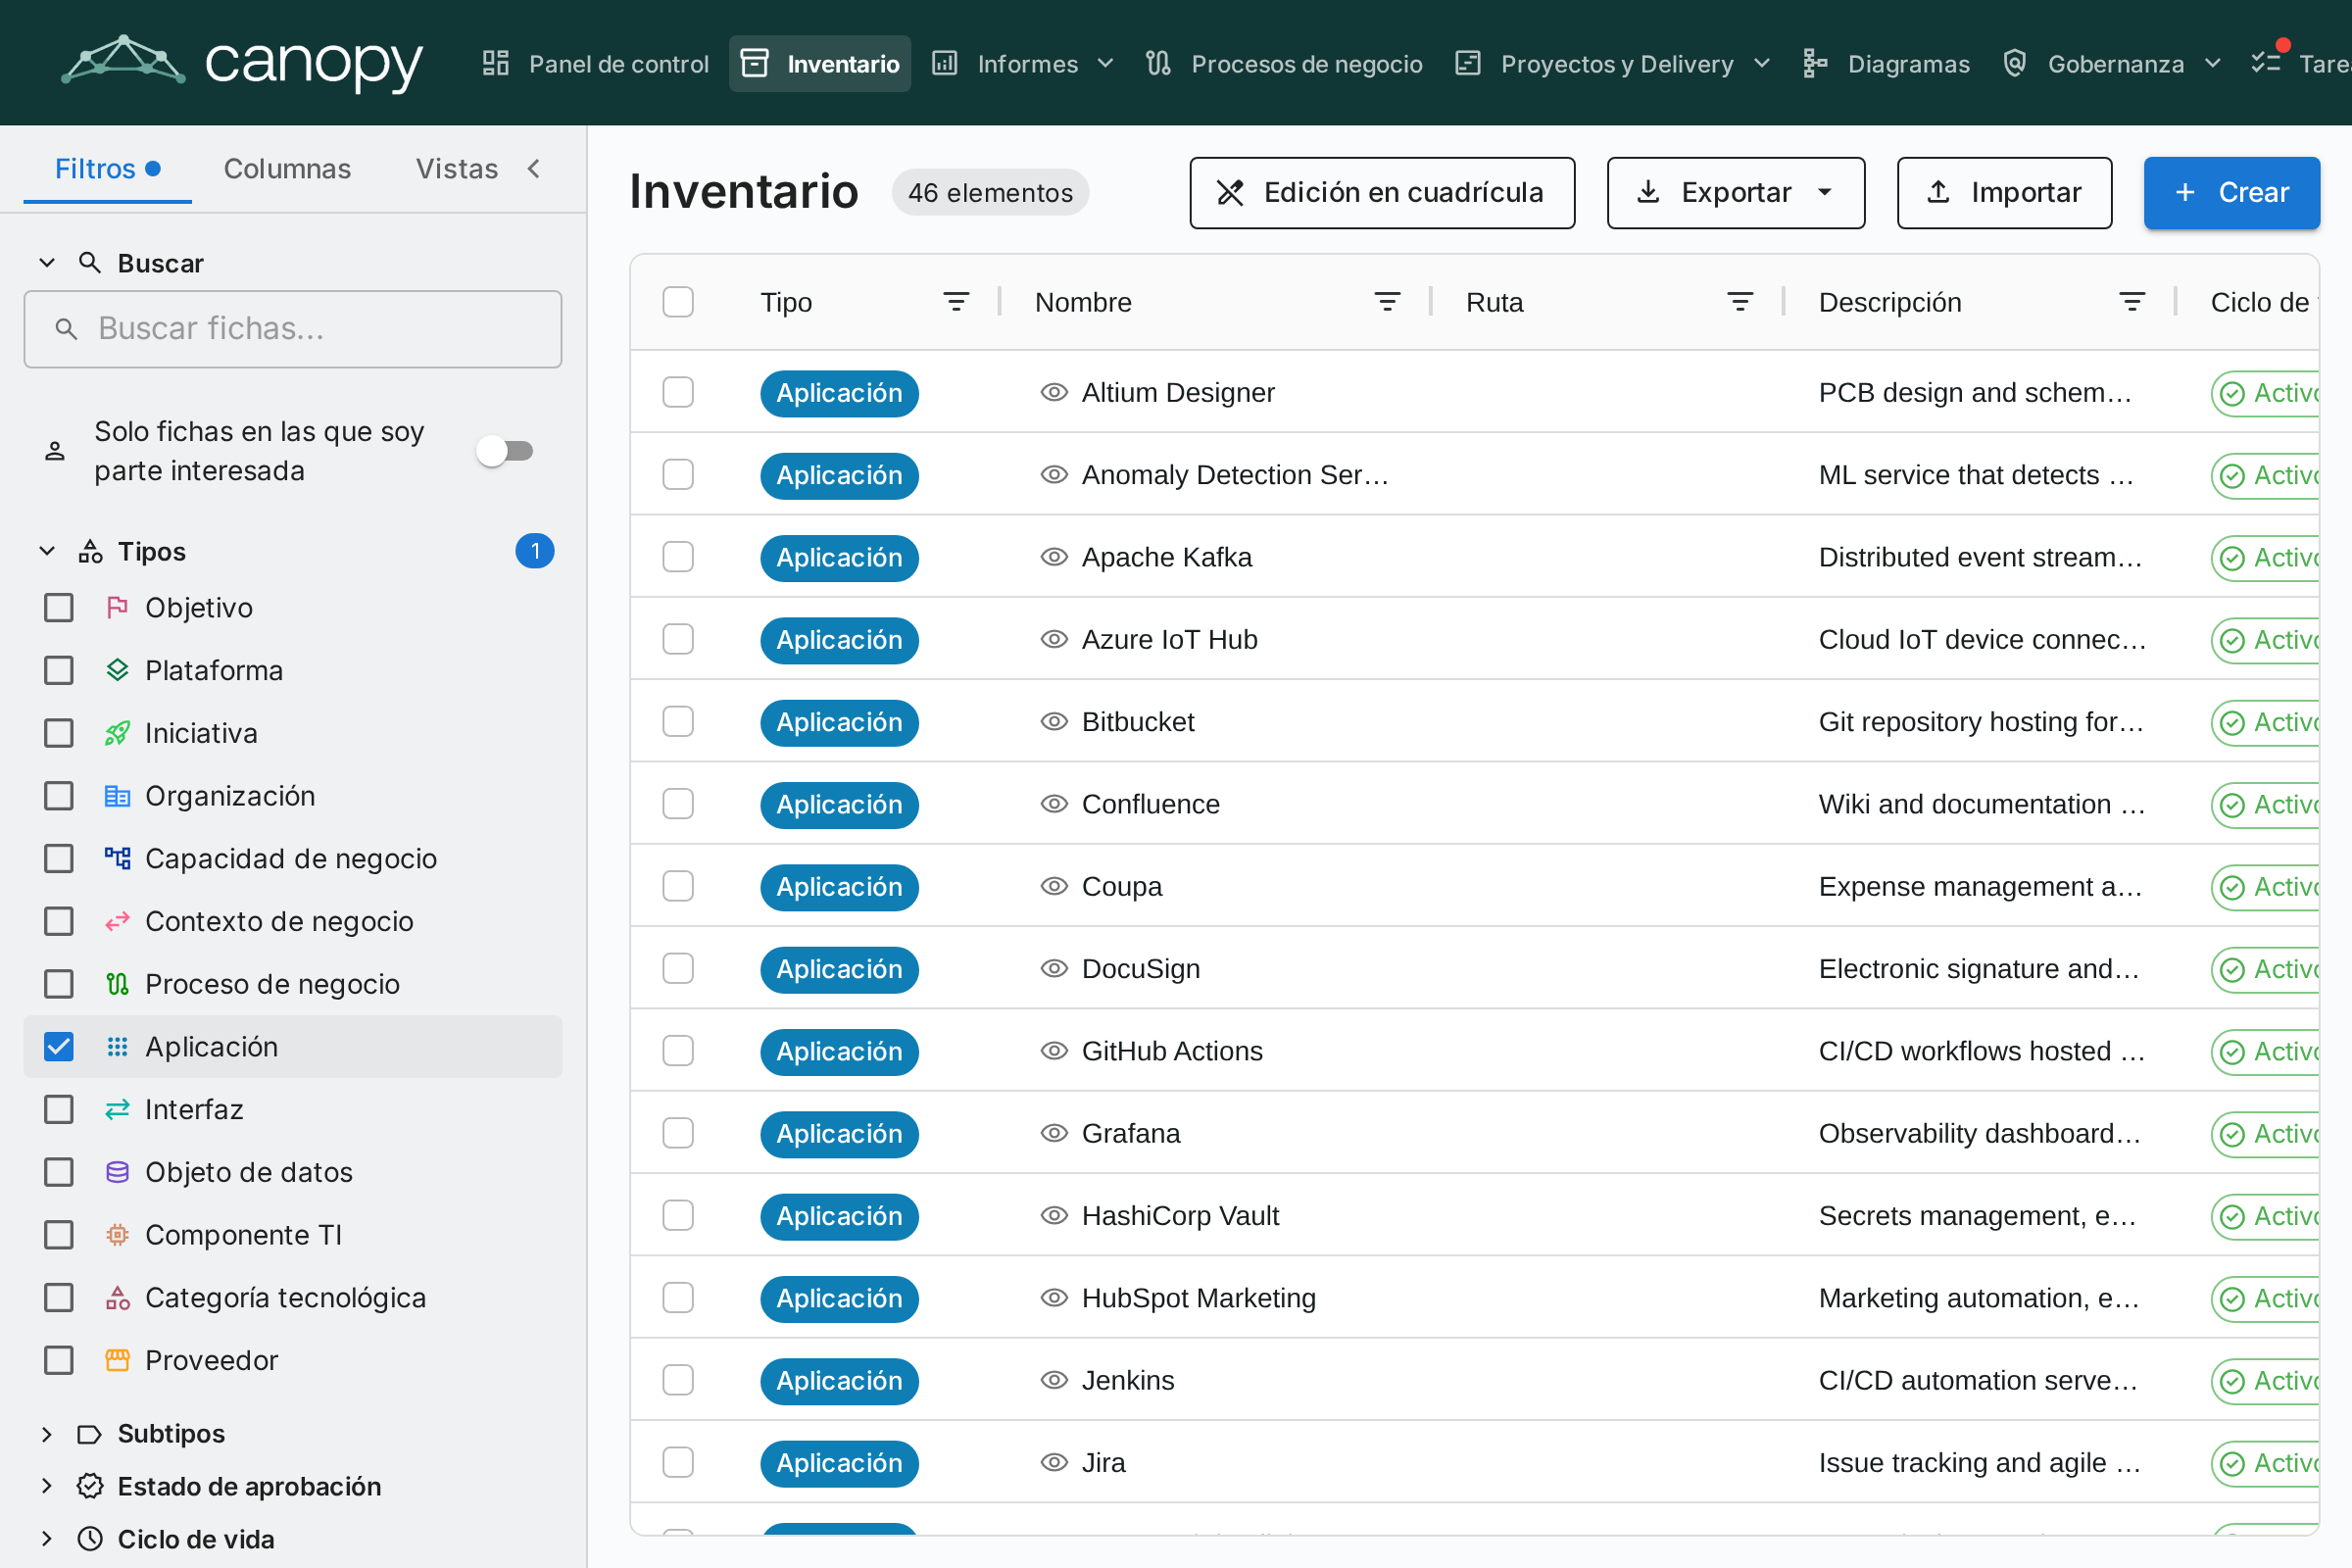Check the Componente TI type filter
Screen dimensions: 2352x1568
click(59, 1235)
